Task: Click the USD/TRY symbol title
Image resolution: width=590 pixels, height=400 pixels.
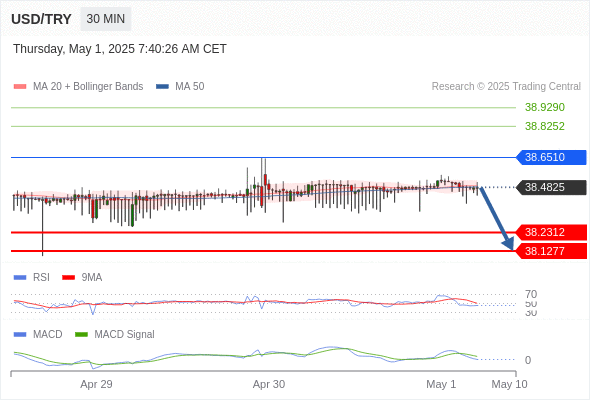Action: tap(41, 19)
